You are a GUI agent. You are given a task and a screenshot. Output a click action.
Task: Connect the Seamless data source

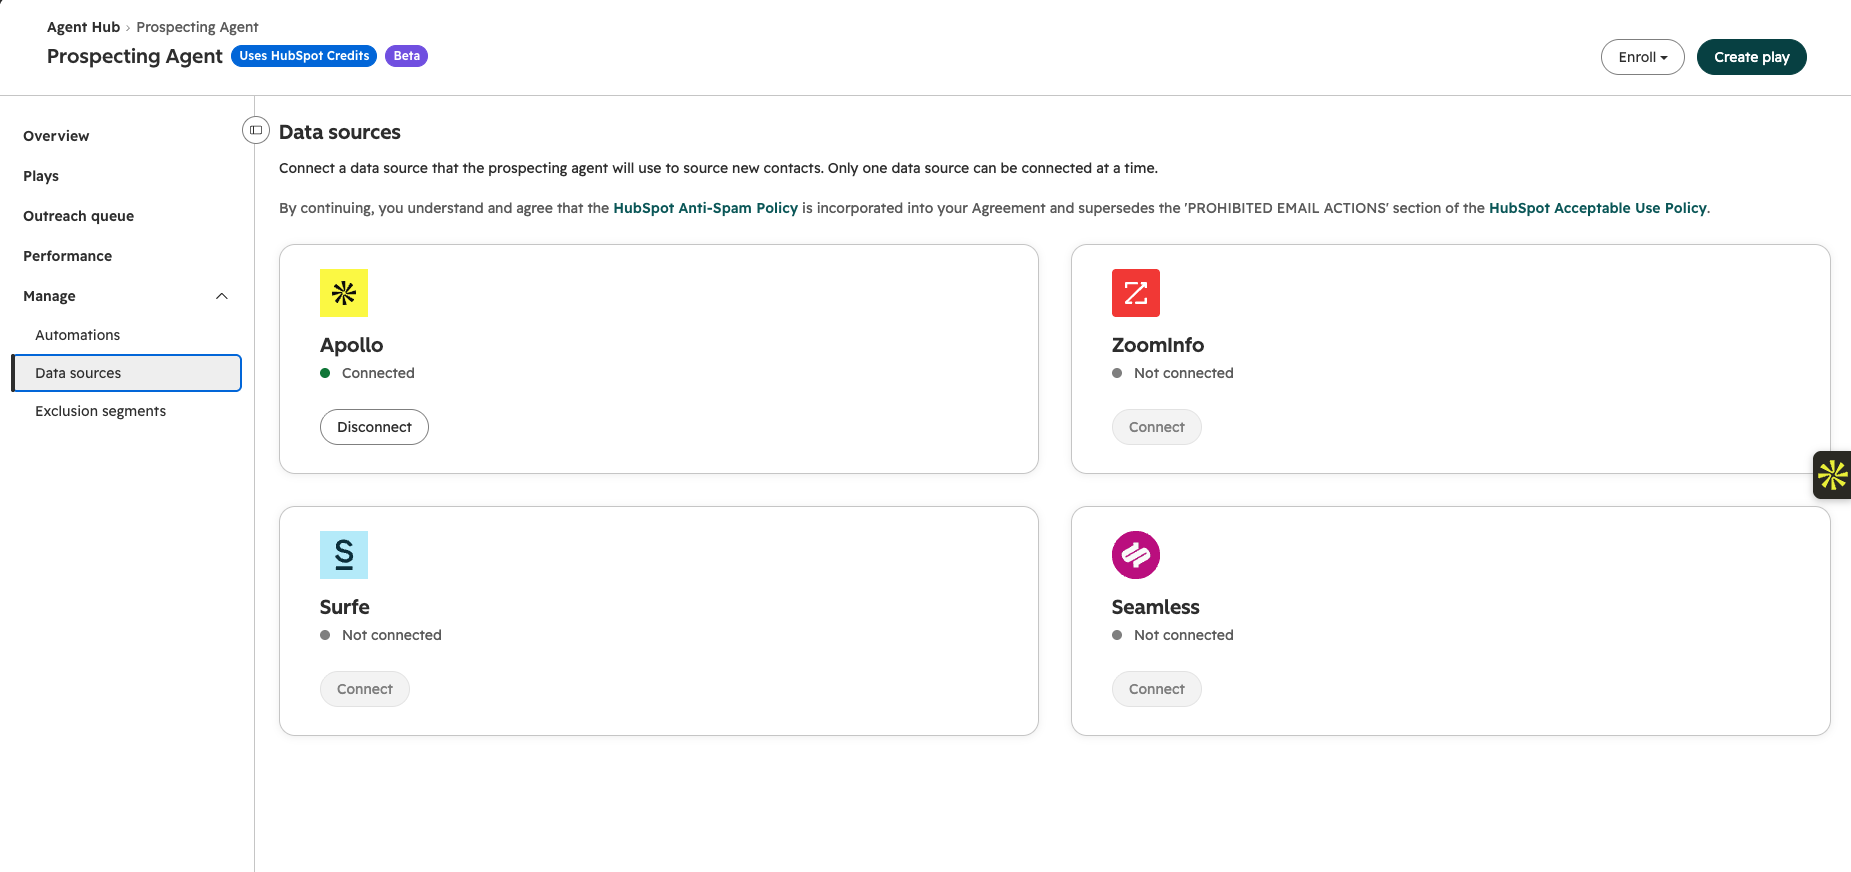click(x=1157, y=689)
